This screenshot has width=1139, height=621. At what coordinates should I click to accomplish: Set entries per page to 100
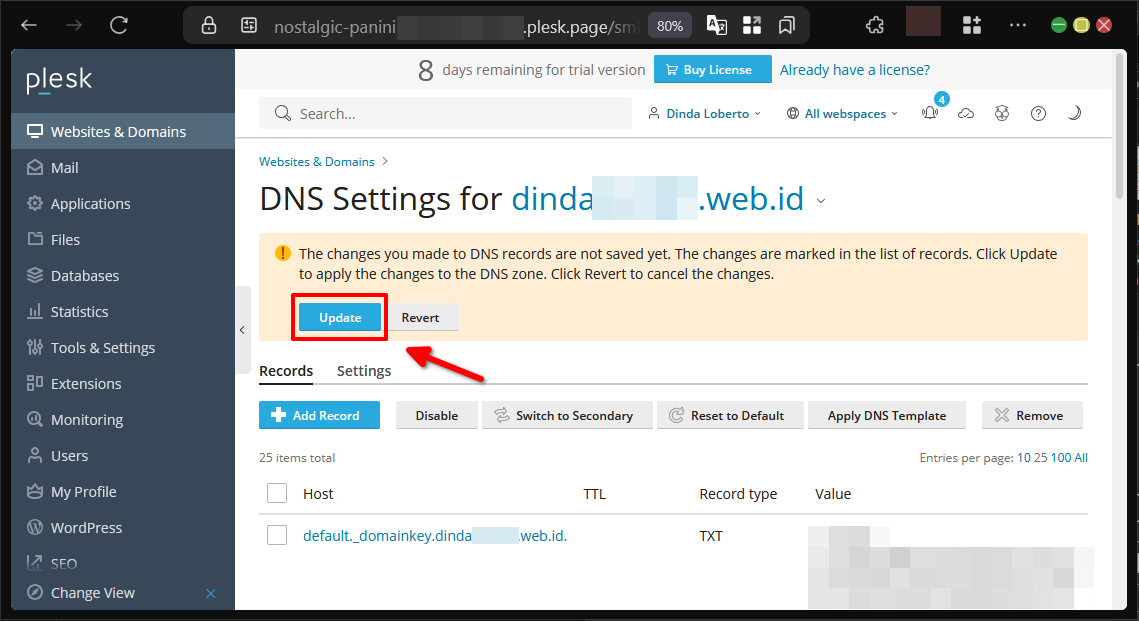(1060, 458)
